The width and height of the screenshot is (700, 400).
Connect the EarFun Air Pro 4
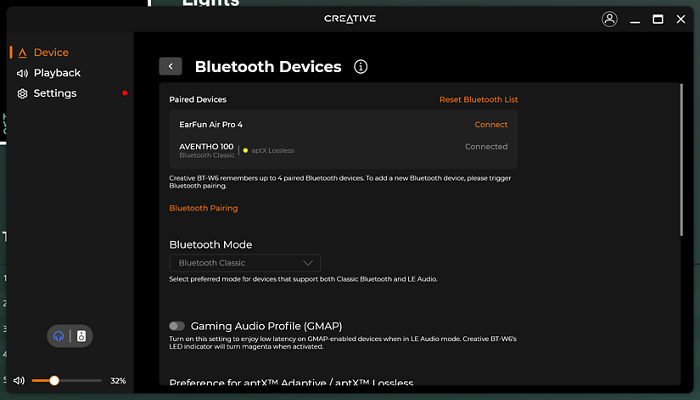[x=491, y=125]
